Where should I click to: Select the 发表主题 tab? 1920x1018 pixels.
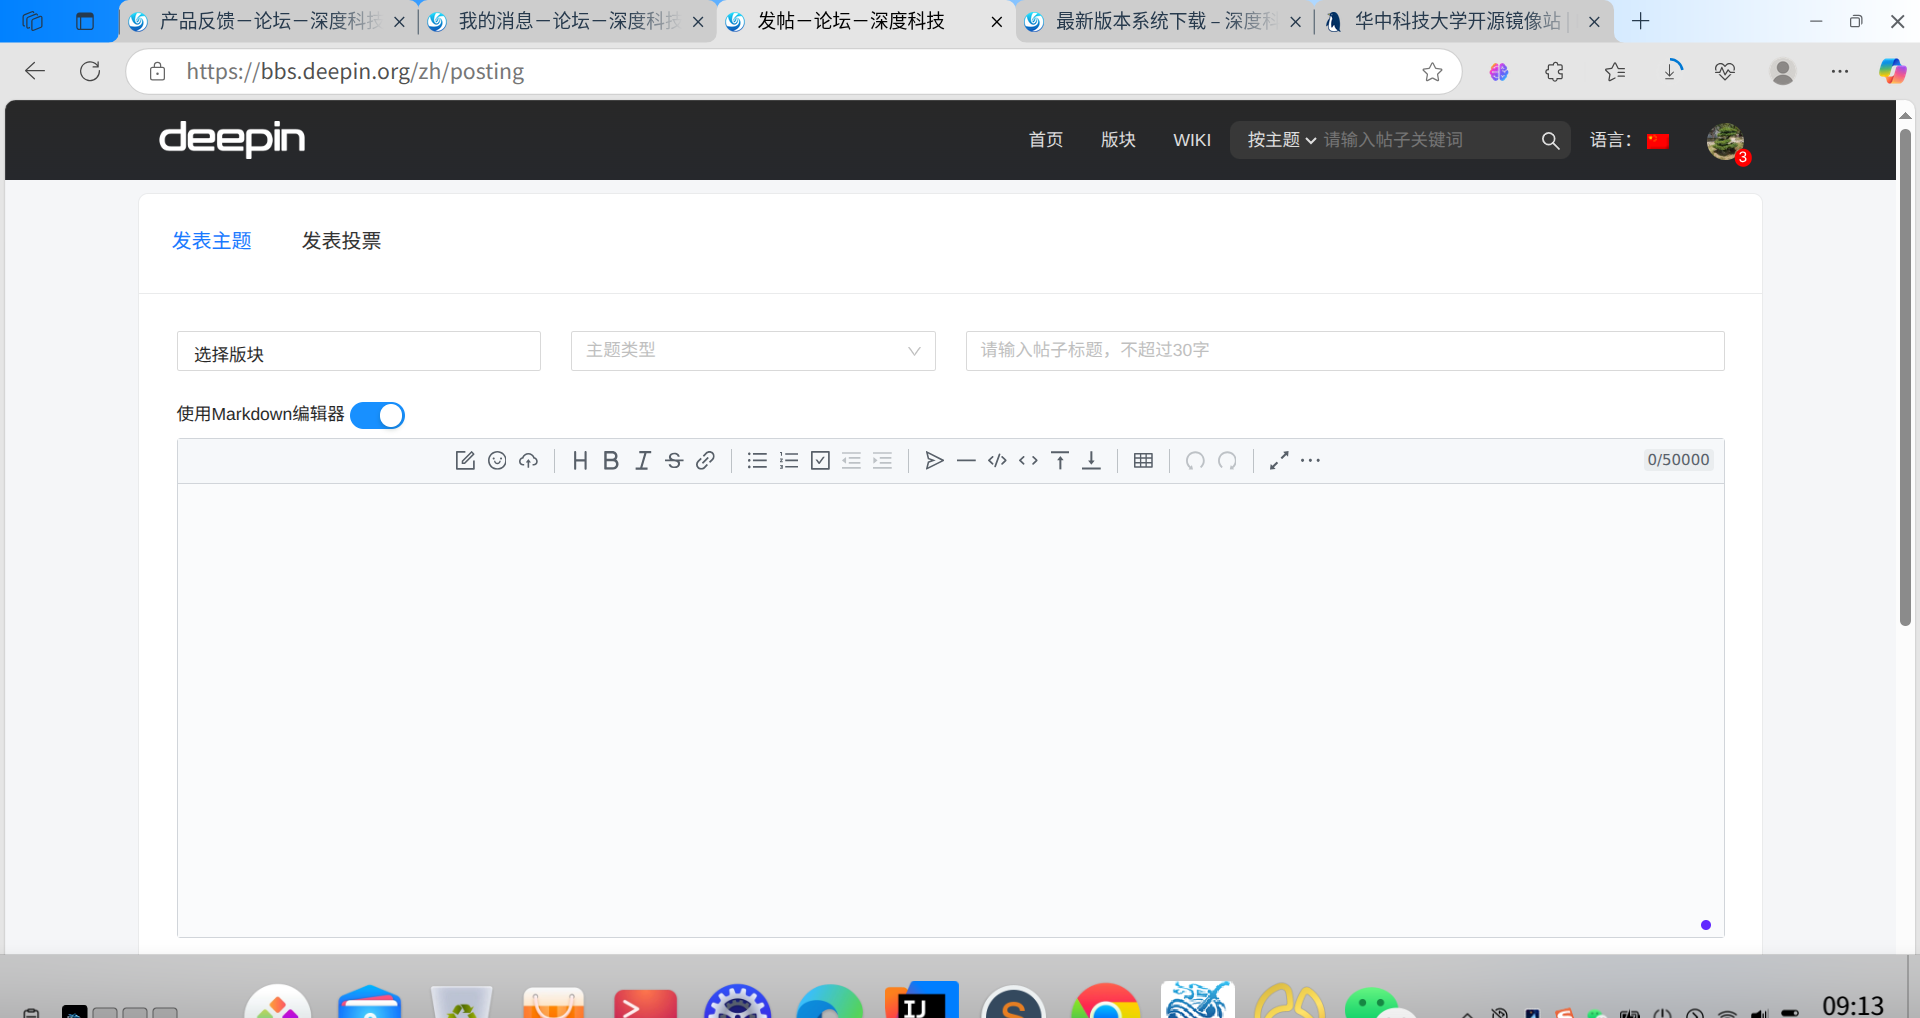[x=212, y=241]
